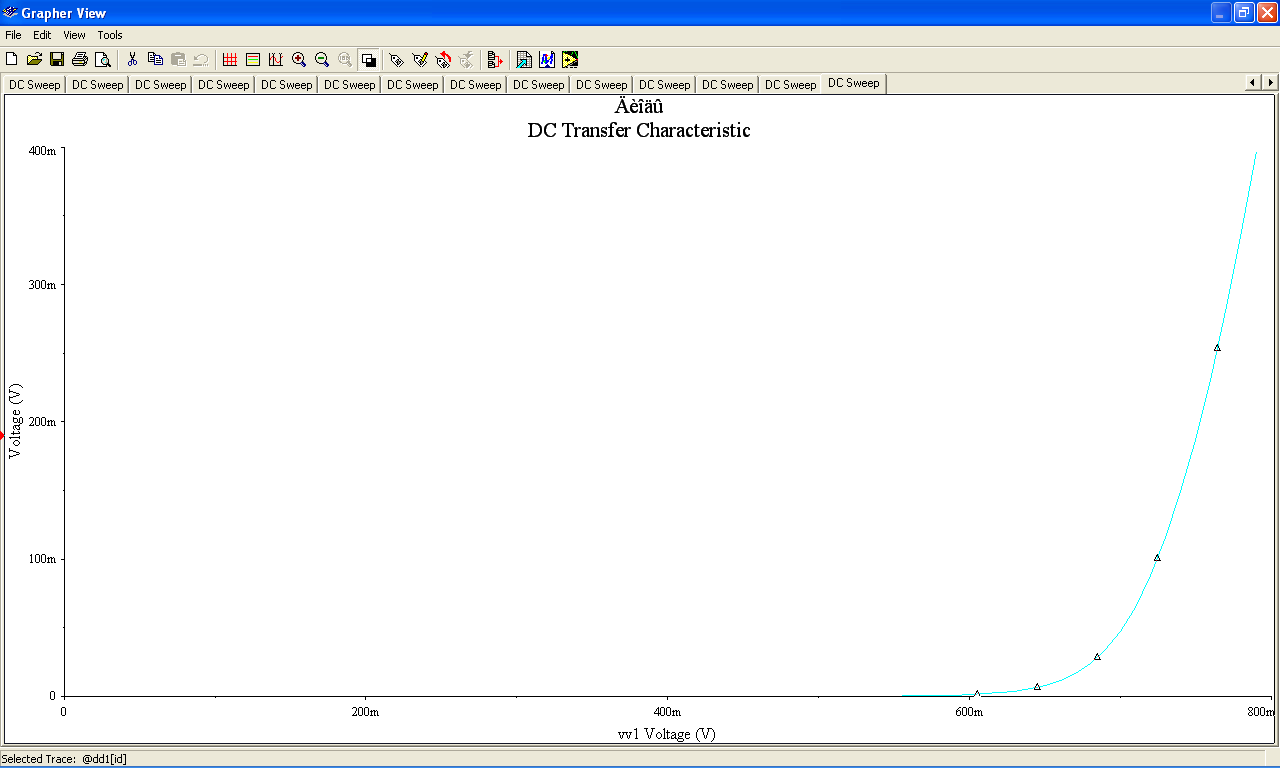Open the File menu
Viewport: 1280px width, 768px height.
(13, 35)
